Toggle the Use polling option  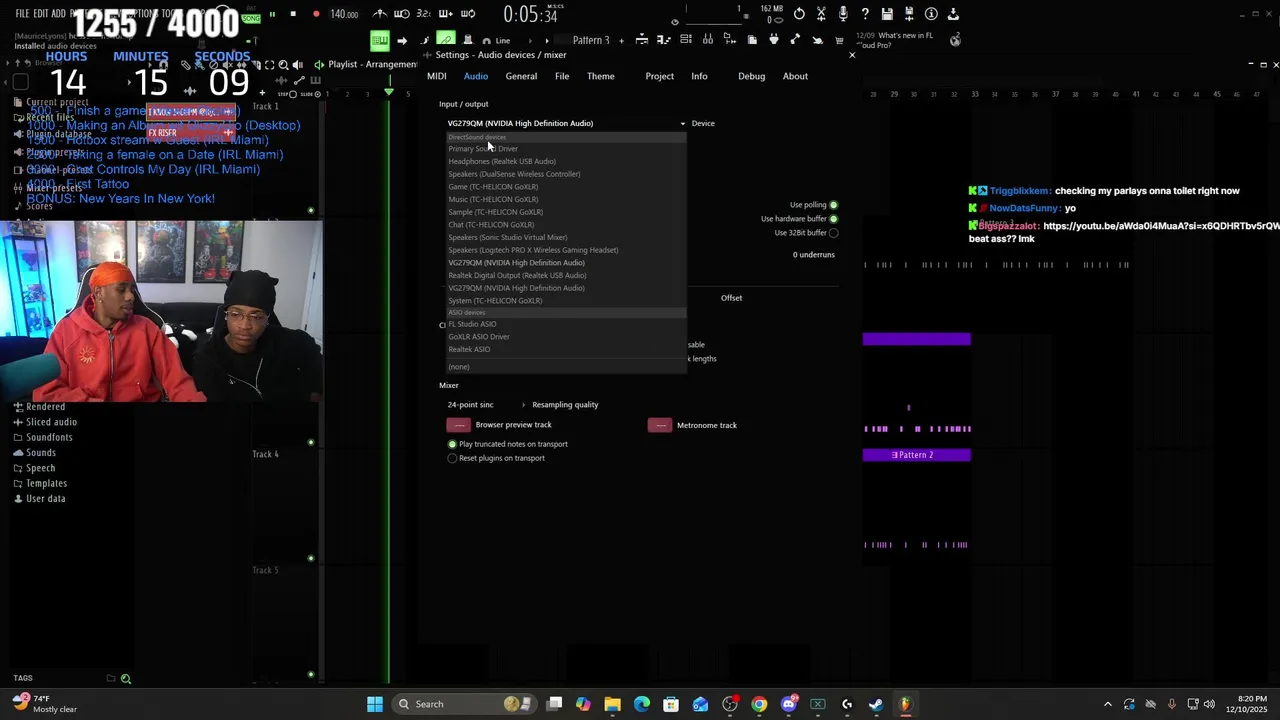click(x=833, y=205)
